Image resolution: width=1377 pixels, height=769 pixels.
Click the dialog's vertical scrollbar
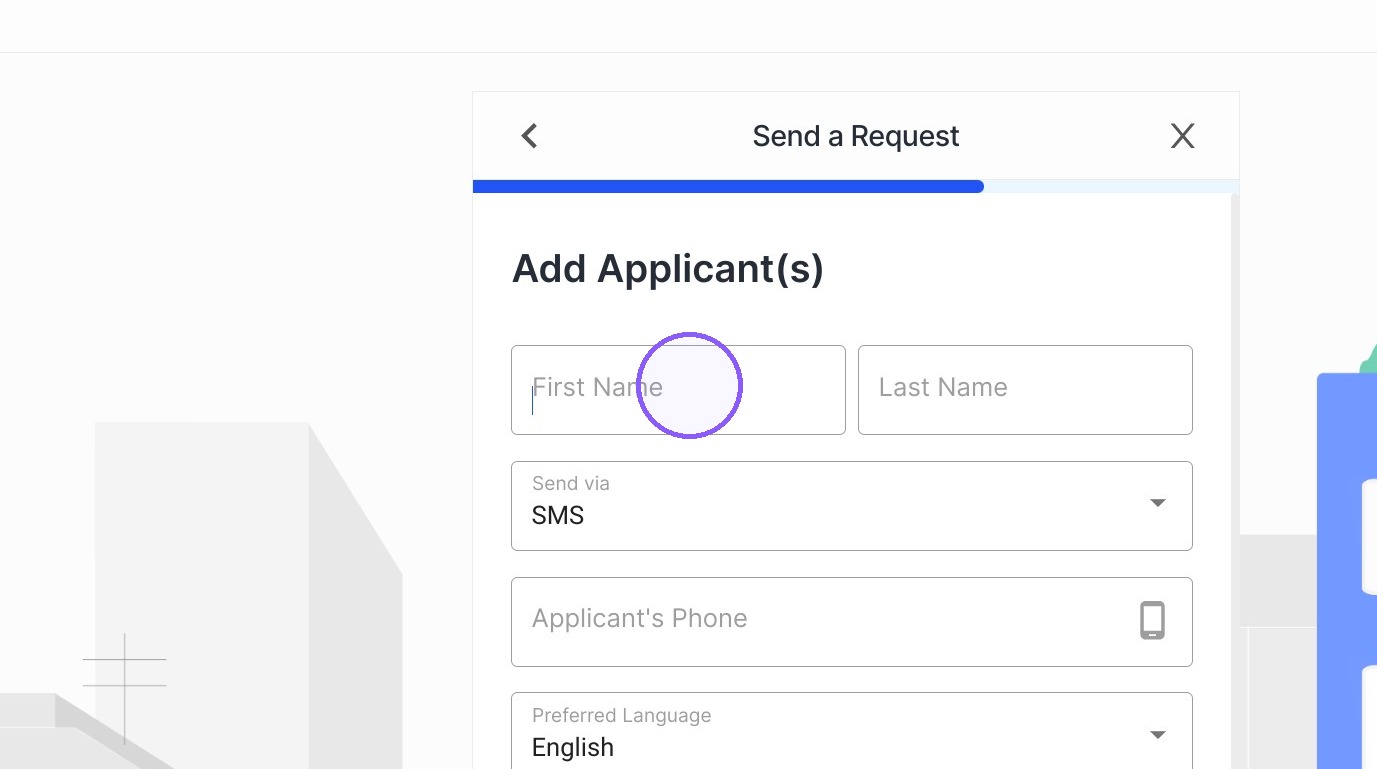(x=1235, y=480)
